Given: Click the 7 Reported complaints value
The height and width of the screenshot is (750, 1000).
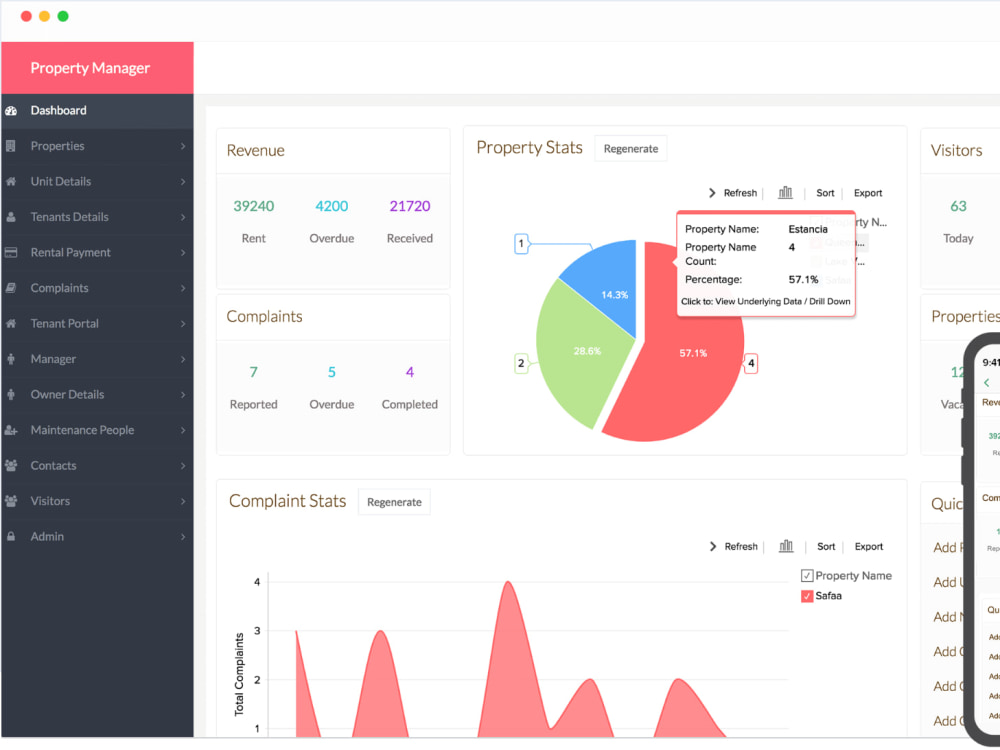Looking at the screenshot, I should coord(253,372).
